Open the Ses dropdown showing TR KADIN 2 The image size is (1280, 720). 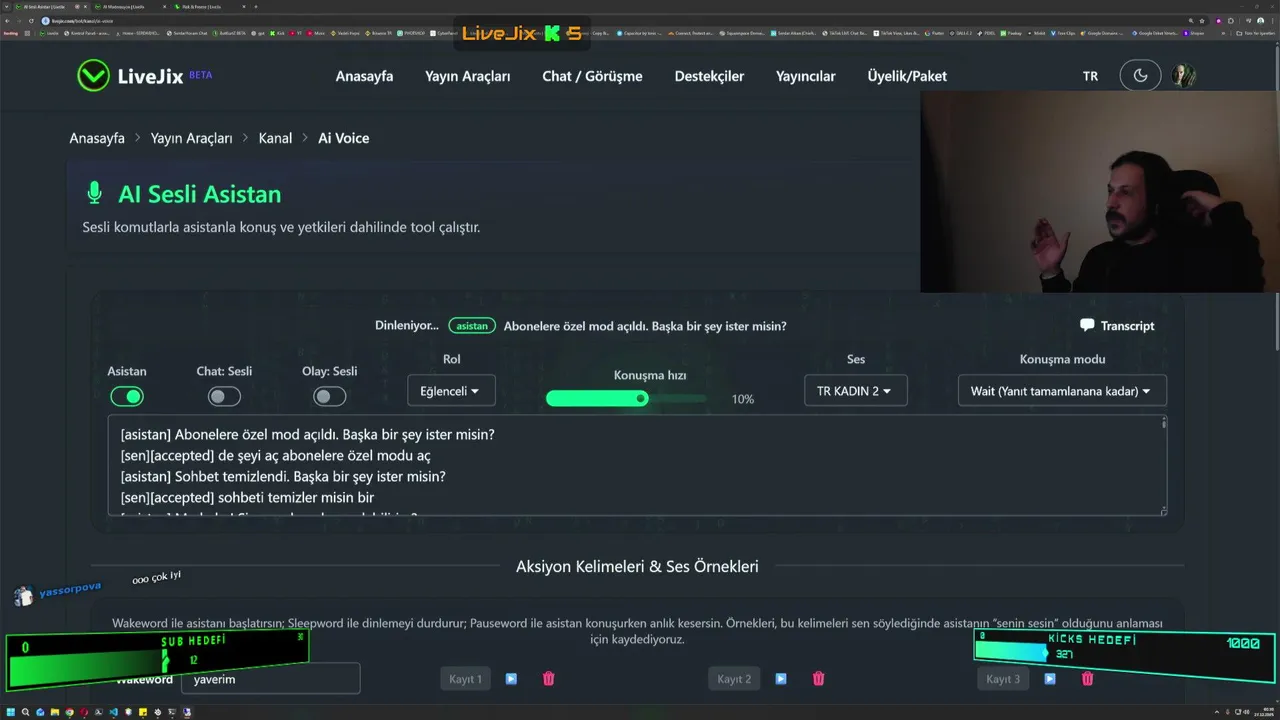[x=855, y=391]
